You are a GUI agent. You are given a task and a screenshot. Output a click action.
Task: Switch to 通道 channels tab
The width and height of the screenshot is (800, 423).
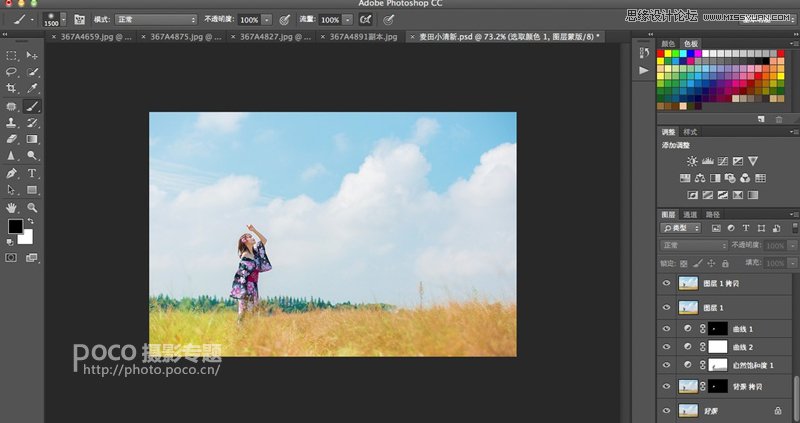[x=690, y=214]
